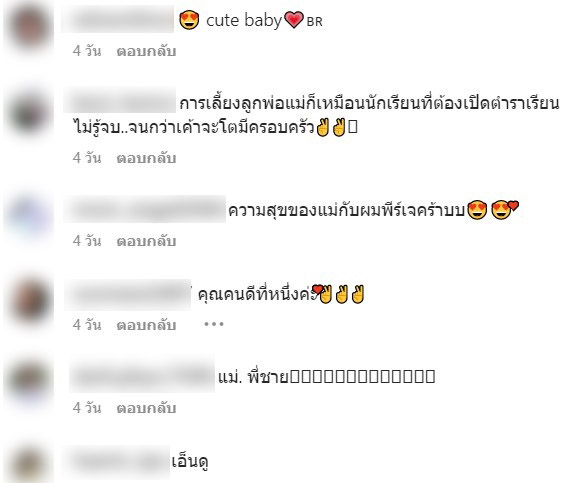This screenshot has width=571, height=483.
Task: Open avatar beside the เอ็นดู comment
Action: (x=29, y=463)
